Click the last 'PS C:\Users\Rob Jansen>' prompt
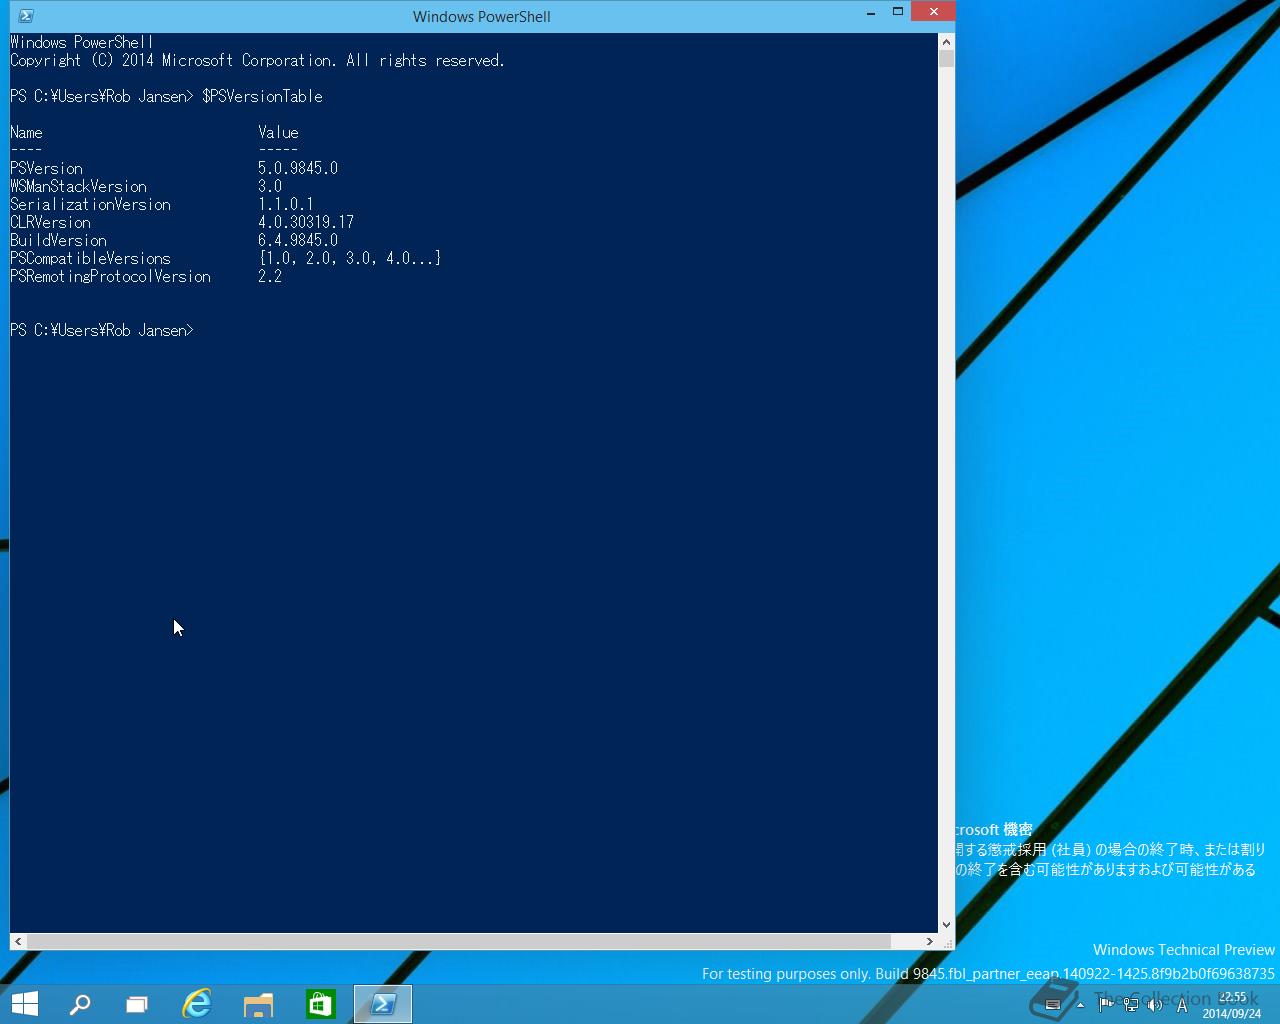Screen dimensions: 1280x1024 (x=102, y=330)
